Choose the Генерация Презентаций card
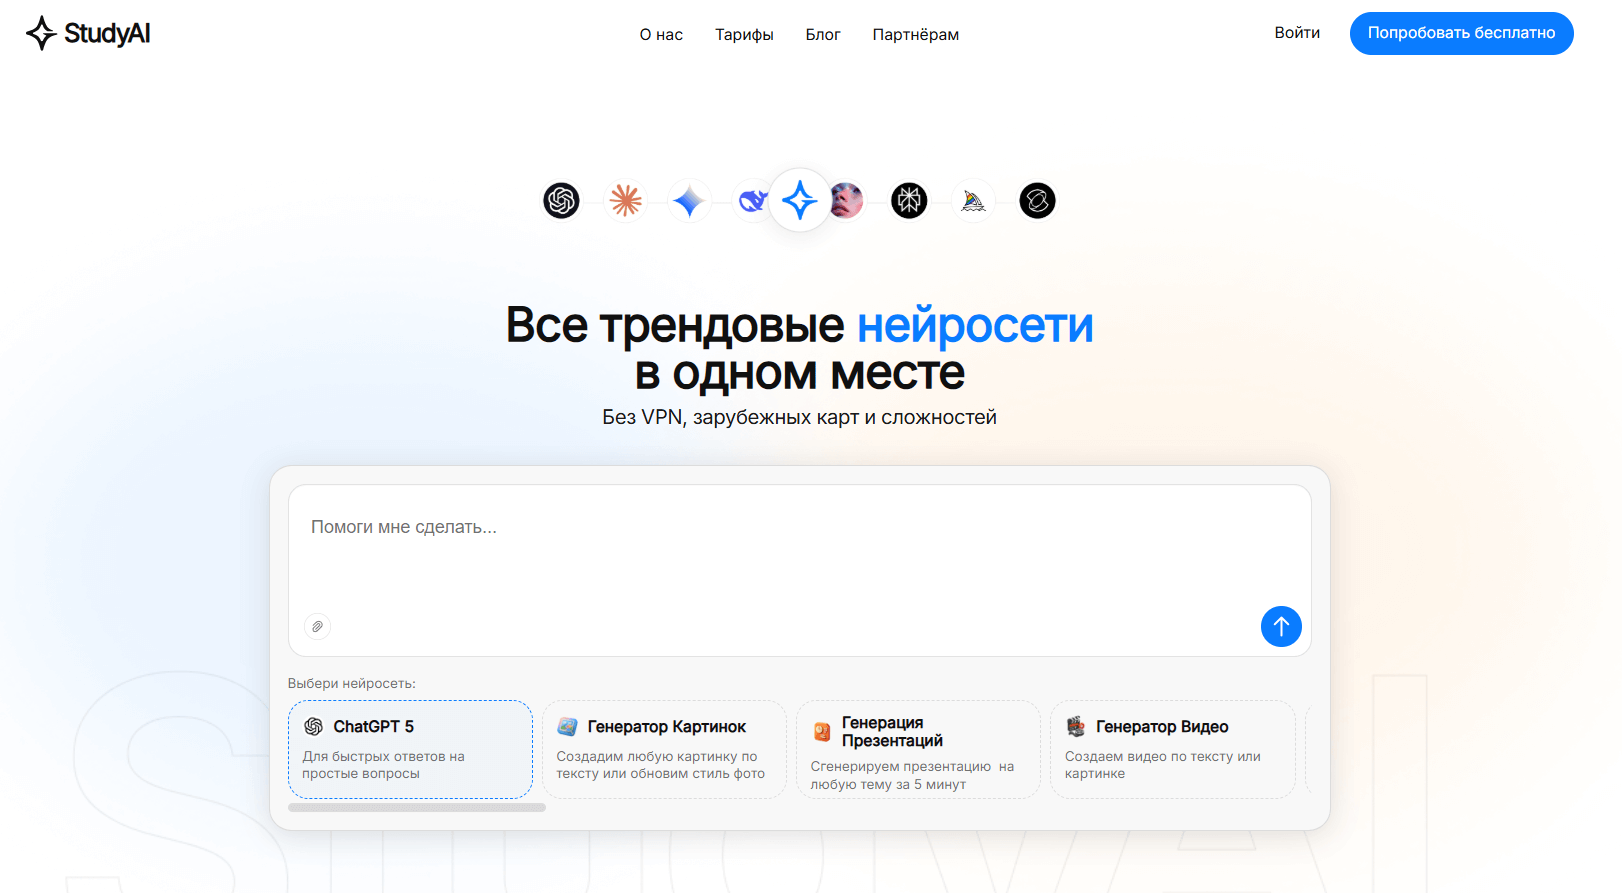The height and width of the screenshot is (893, 1622). point(918,749)
